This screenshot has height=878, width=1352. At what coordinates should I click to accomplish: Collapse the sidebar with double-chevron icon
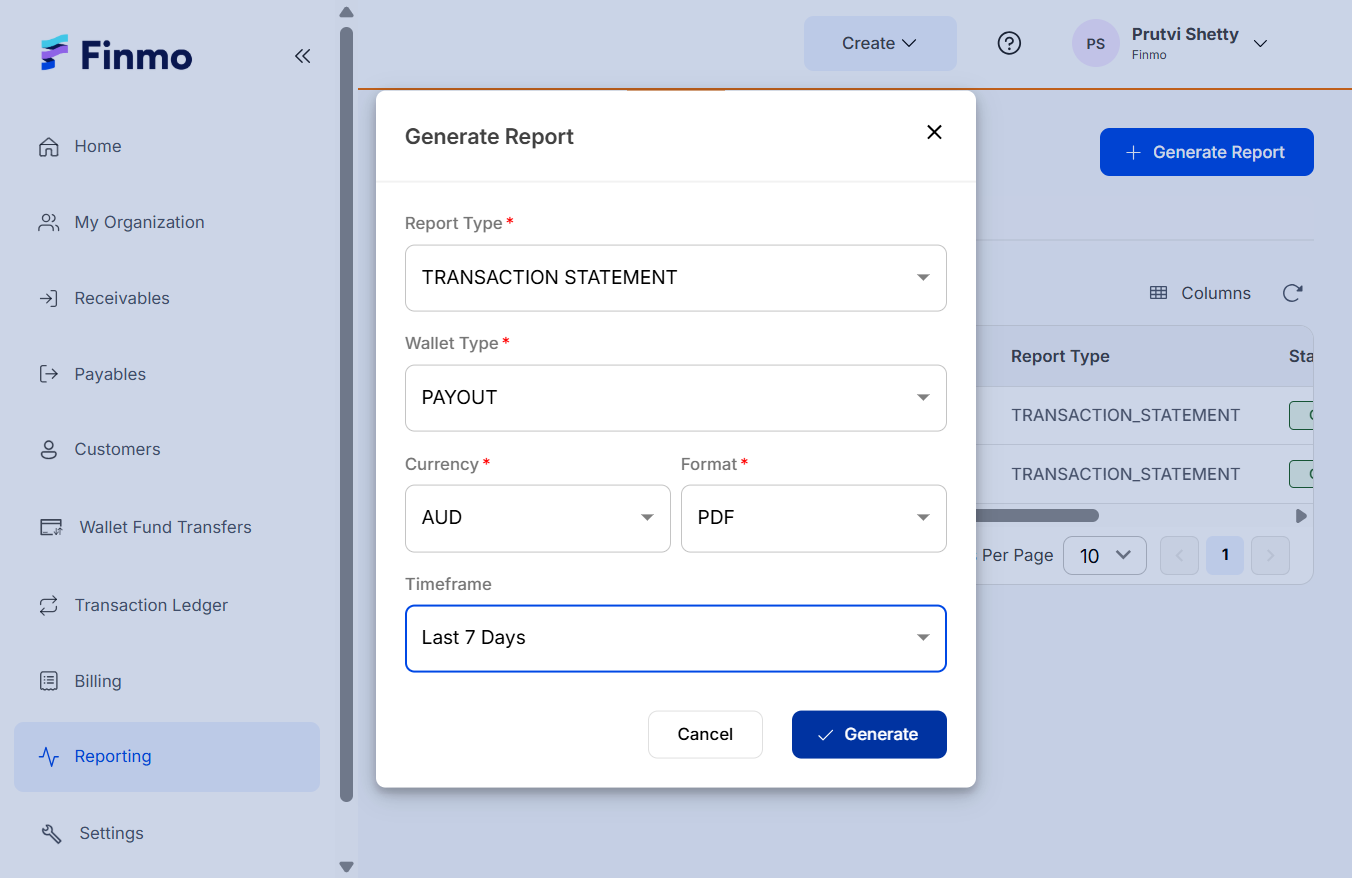302,56
